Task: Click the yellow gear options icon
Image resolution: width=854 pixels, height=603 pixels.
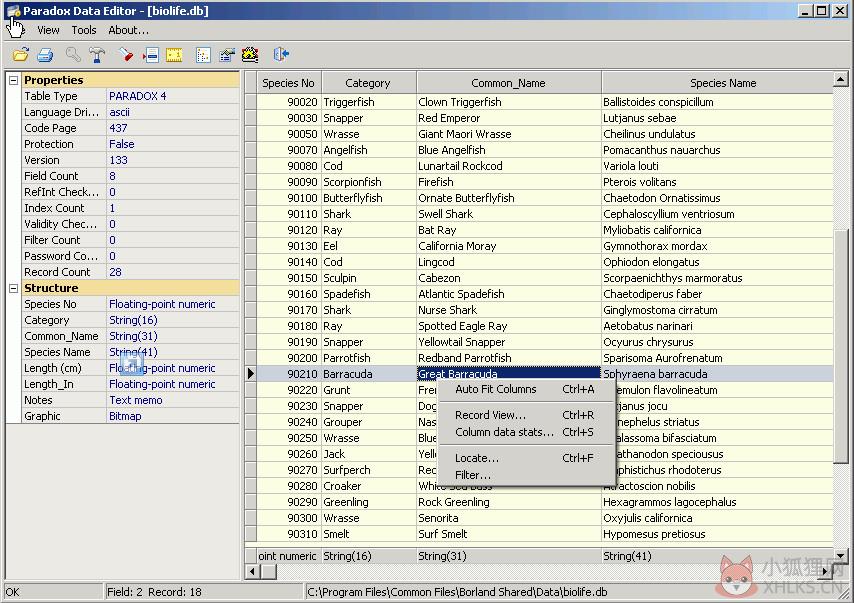Action: tap(250, 54)
